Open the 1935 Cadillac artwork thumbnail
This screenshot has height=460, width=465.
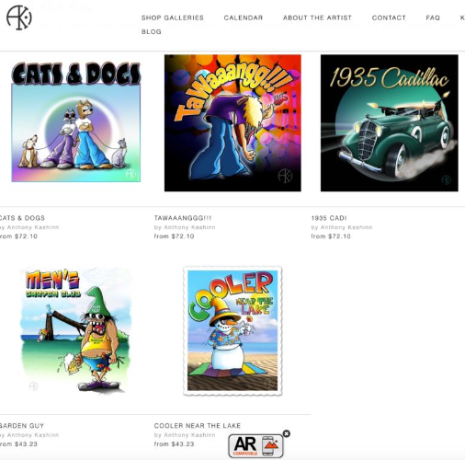(x=389, y=123)
